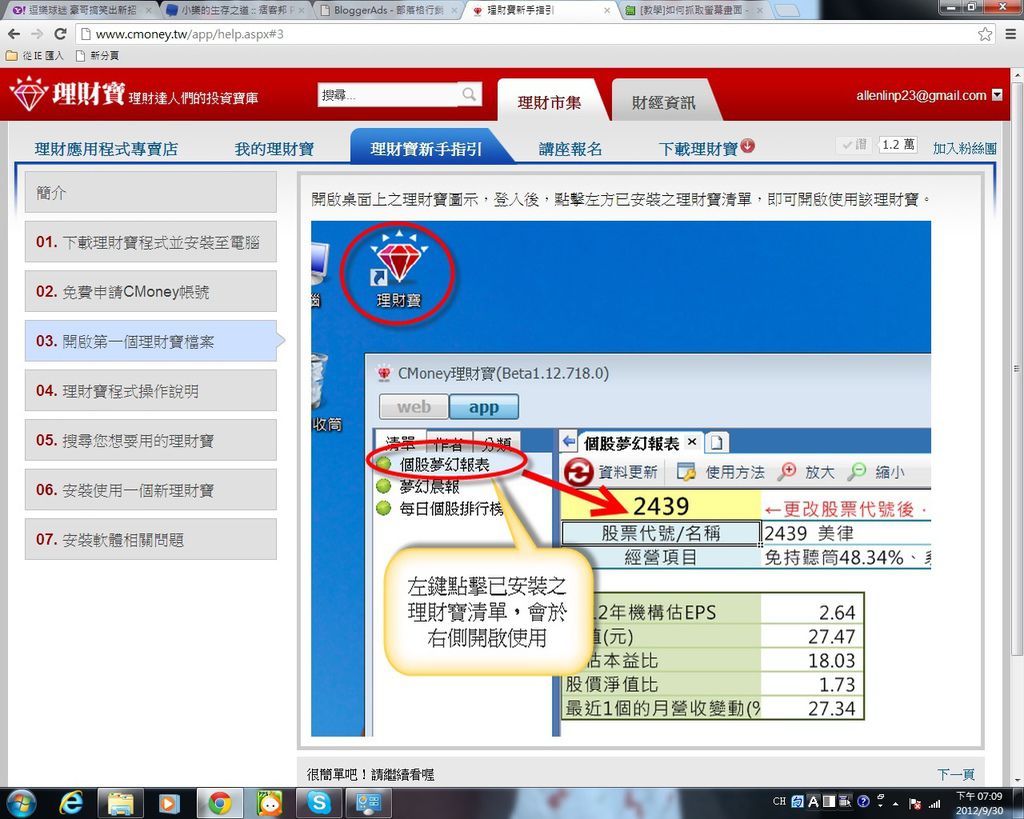Viewport: 1024px width, 819px height.
Task: Launch Internet Explorer from the taskbar
Action: click(71, 803)
